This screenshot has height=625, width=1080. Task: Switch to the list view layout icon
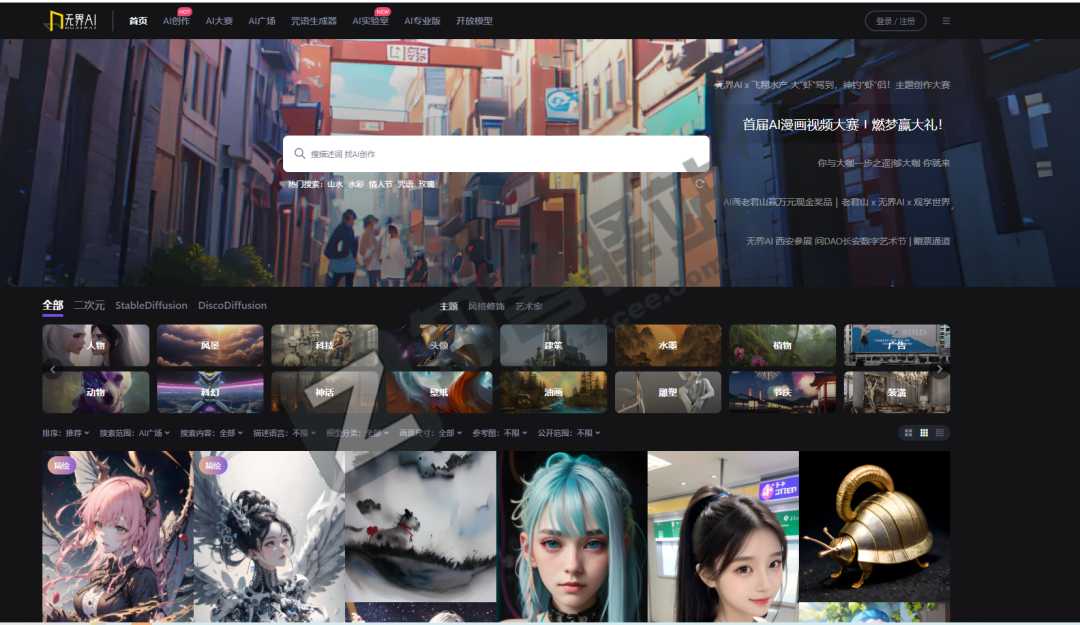click(941, 433)
